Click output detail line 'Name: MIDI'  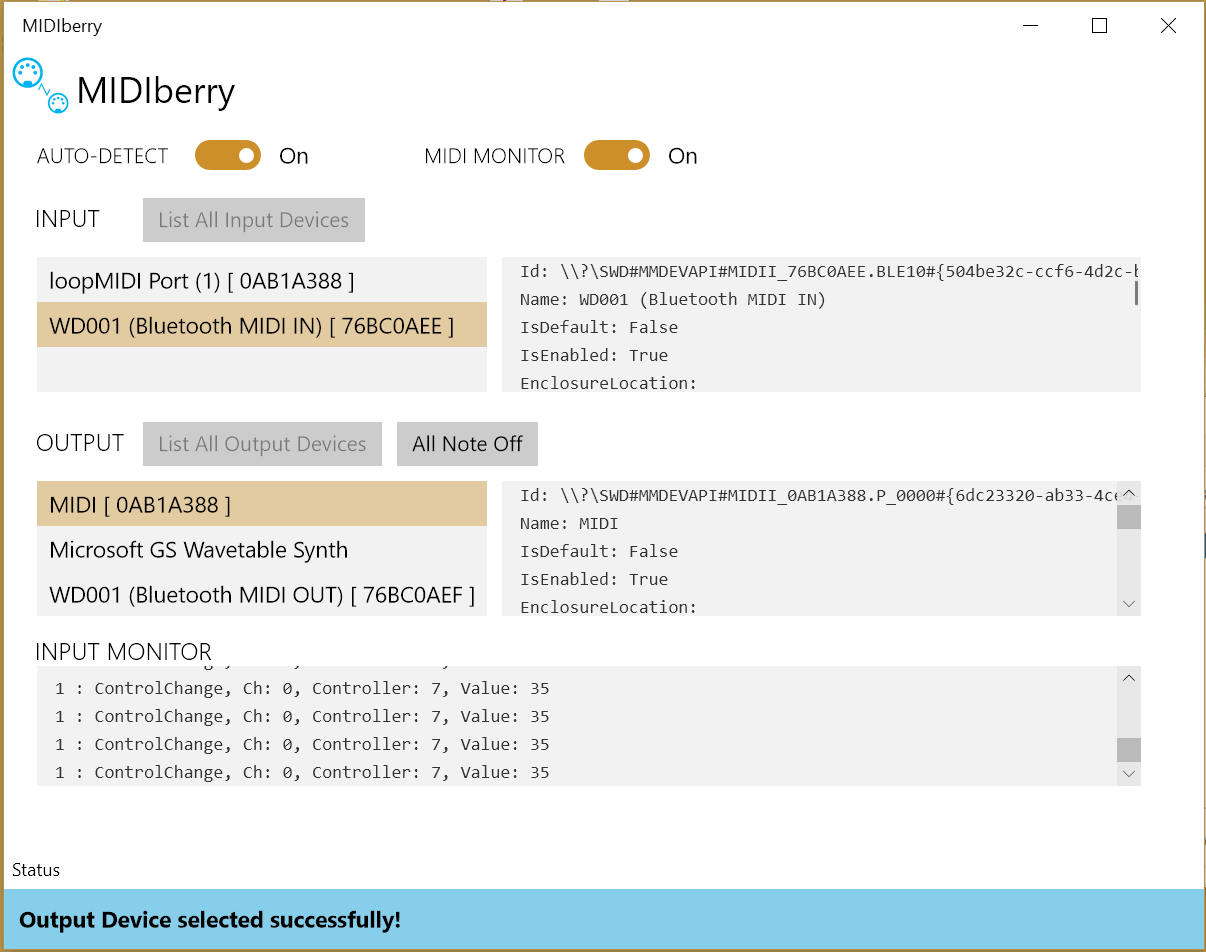569,523
